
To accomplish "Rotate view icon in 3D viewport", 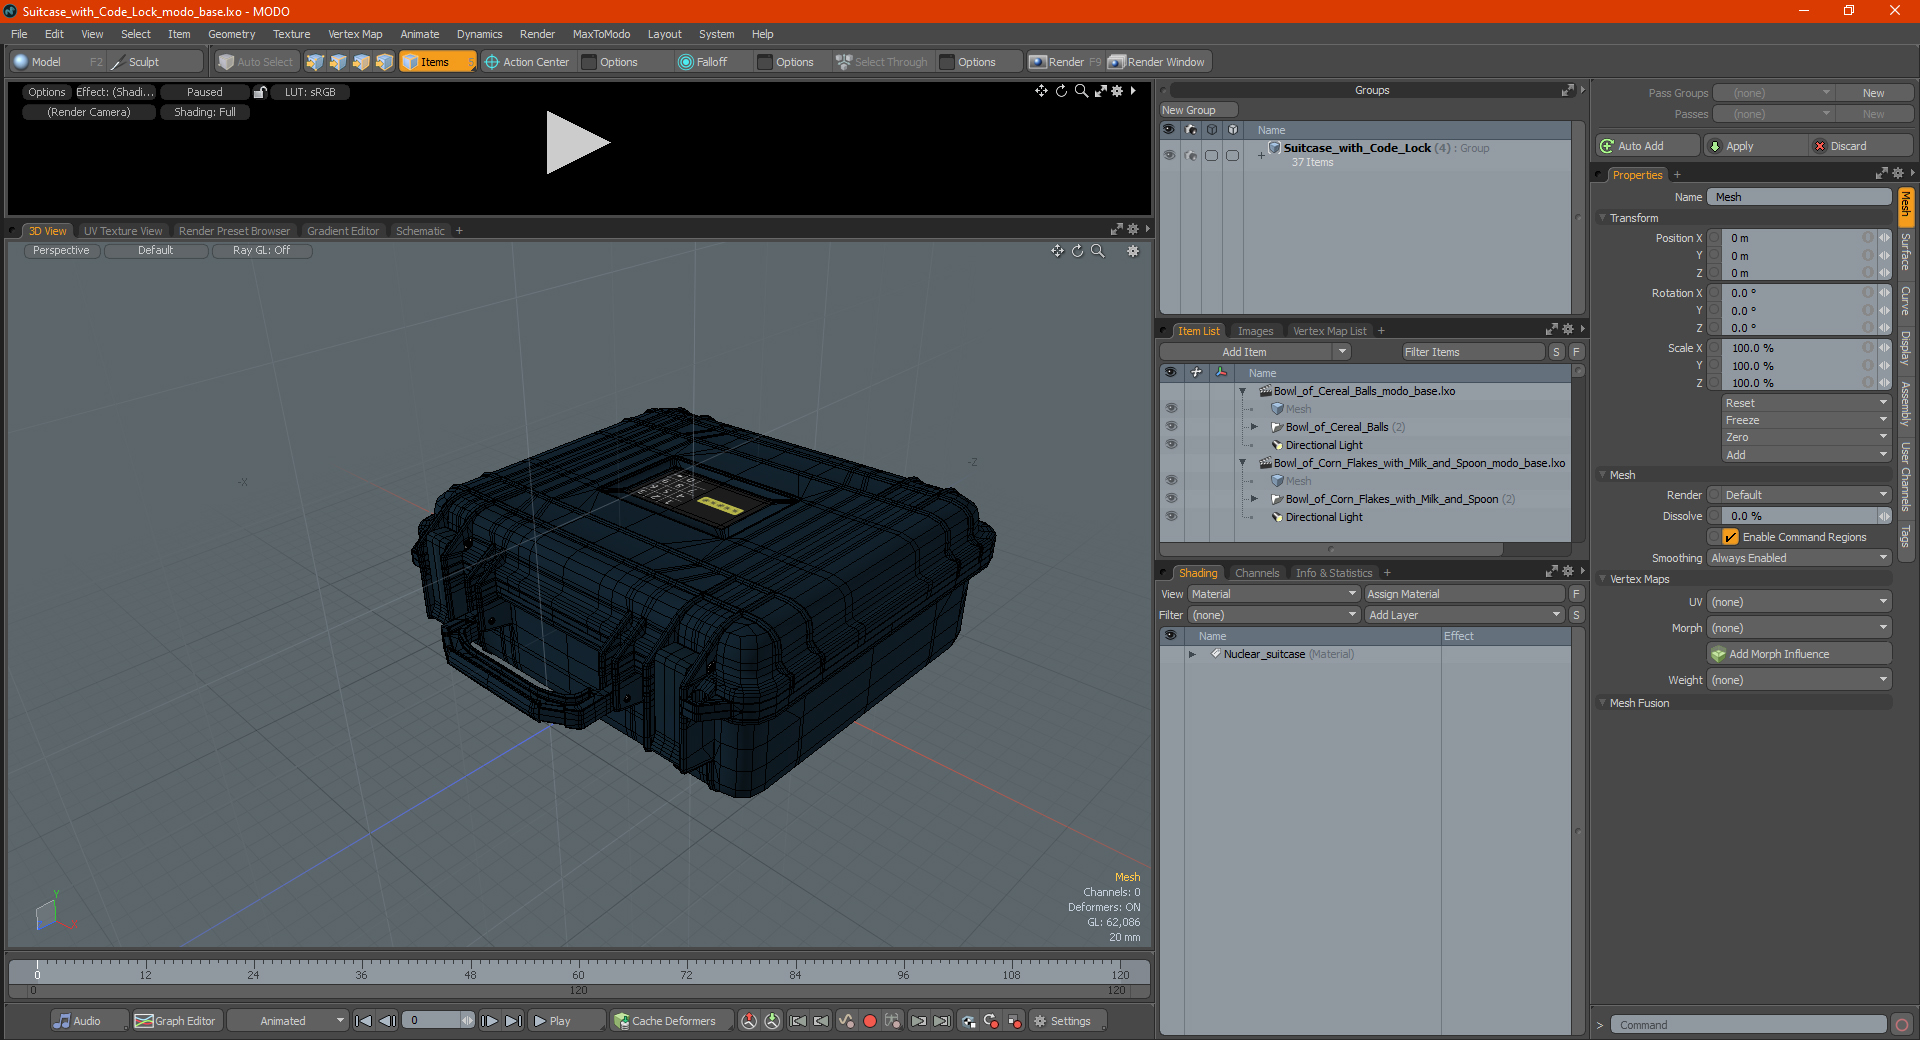I will click(1077, 251).
